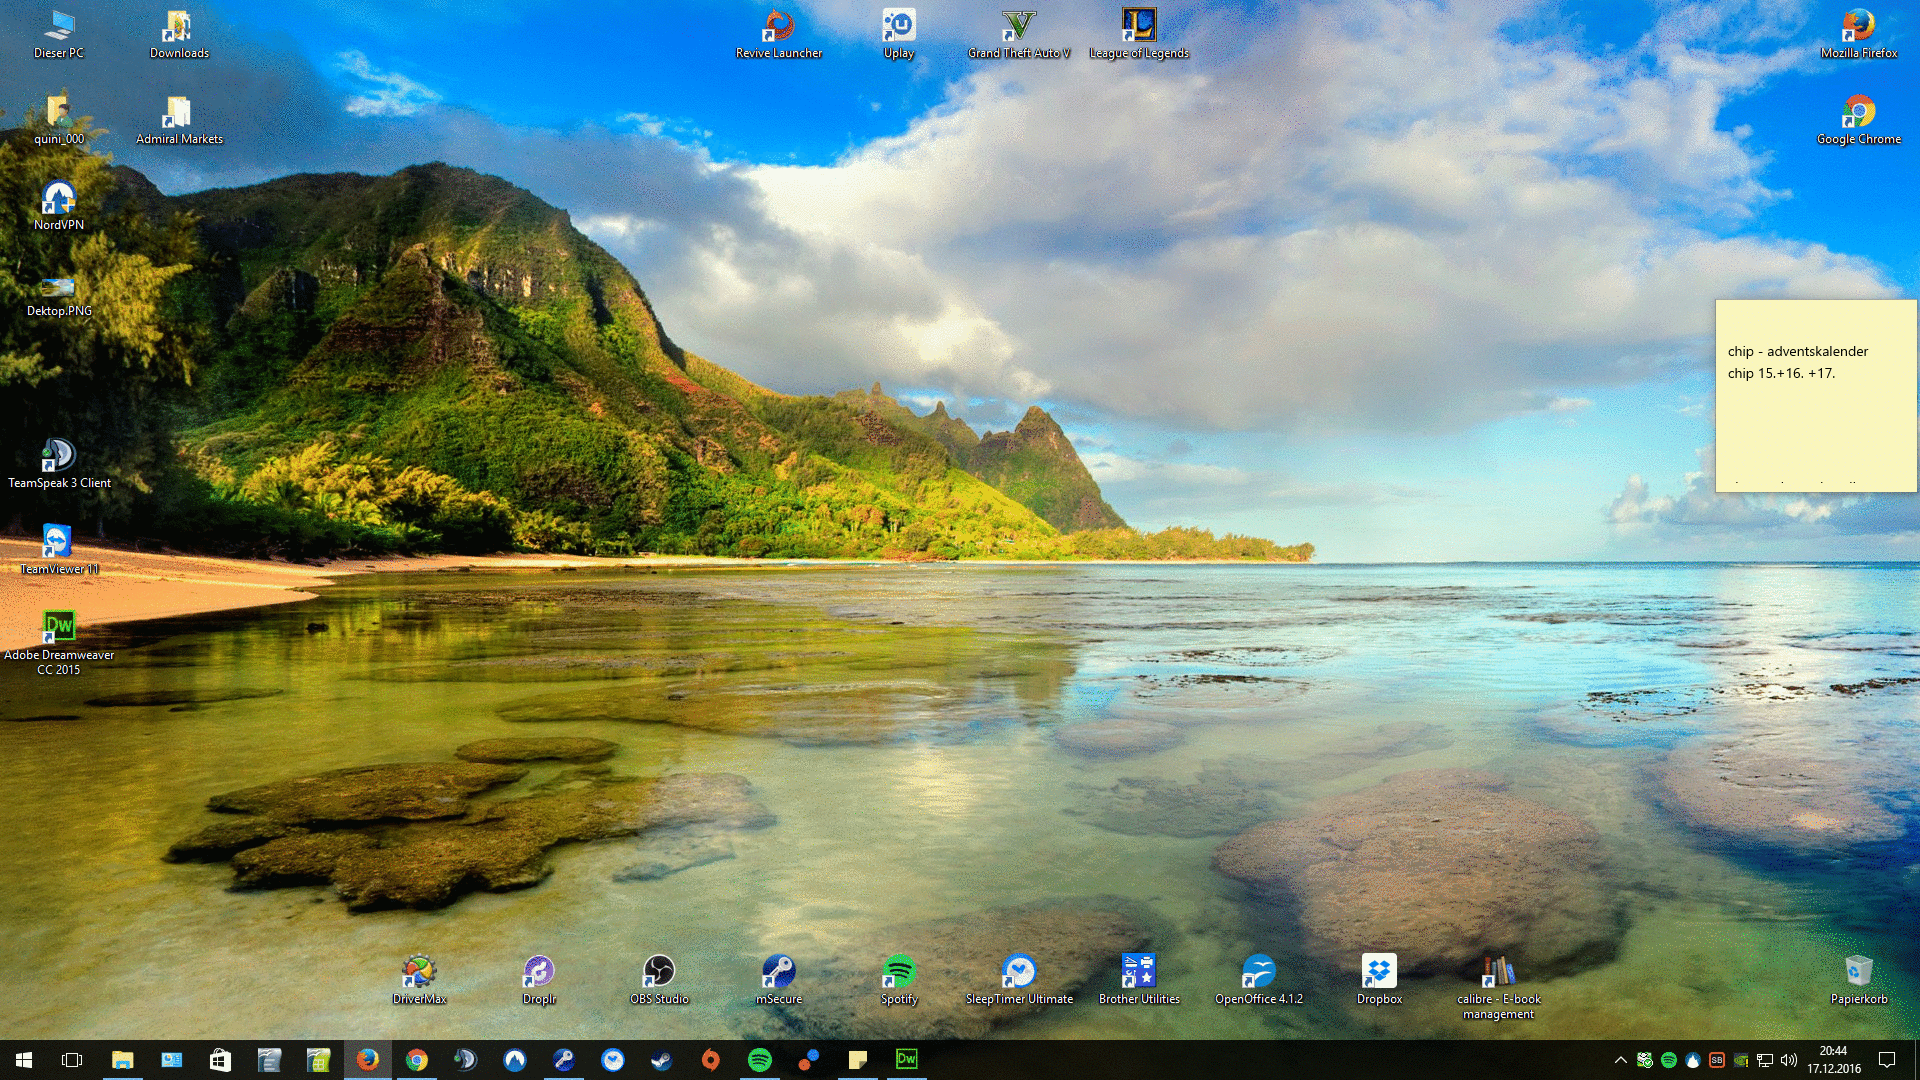Viewport: 1920px width, 1080px height.
Task: Open the Downloads folder on the desktop
Action: pyautogui.click(x=179, y=35)
